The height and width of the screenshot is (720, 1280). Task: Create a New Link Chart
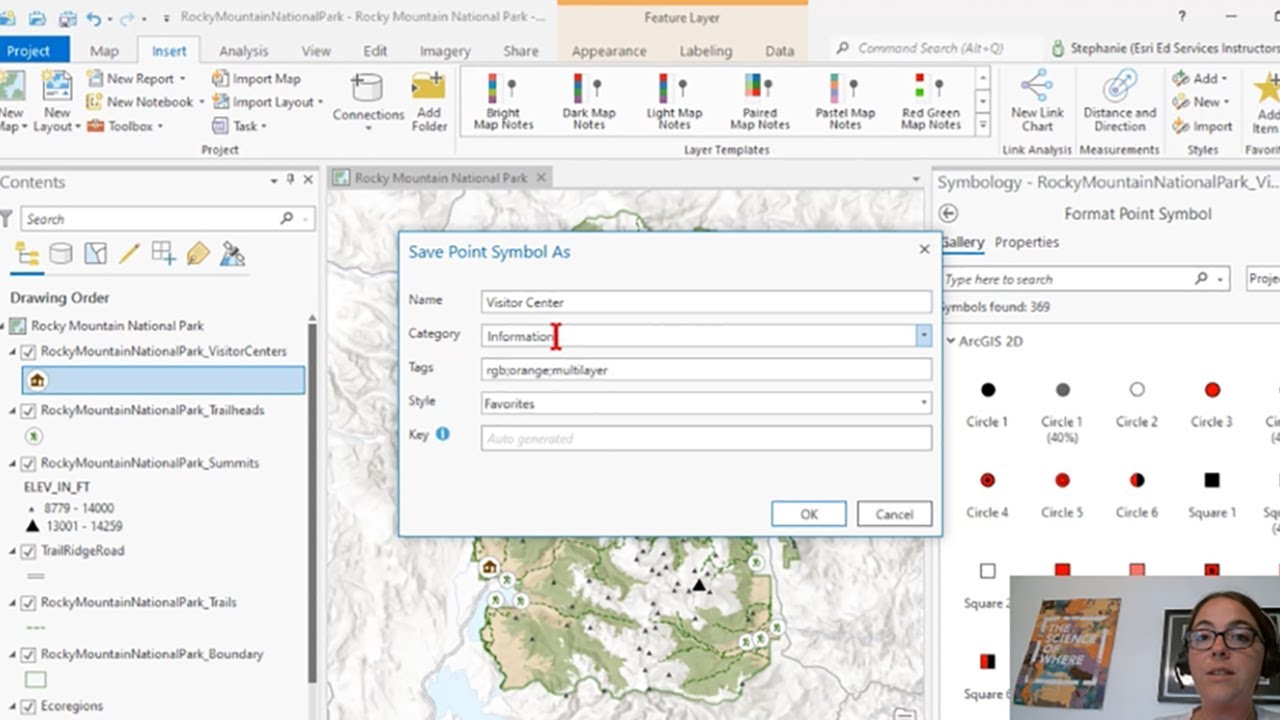click(x=1037, y=100)
